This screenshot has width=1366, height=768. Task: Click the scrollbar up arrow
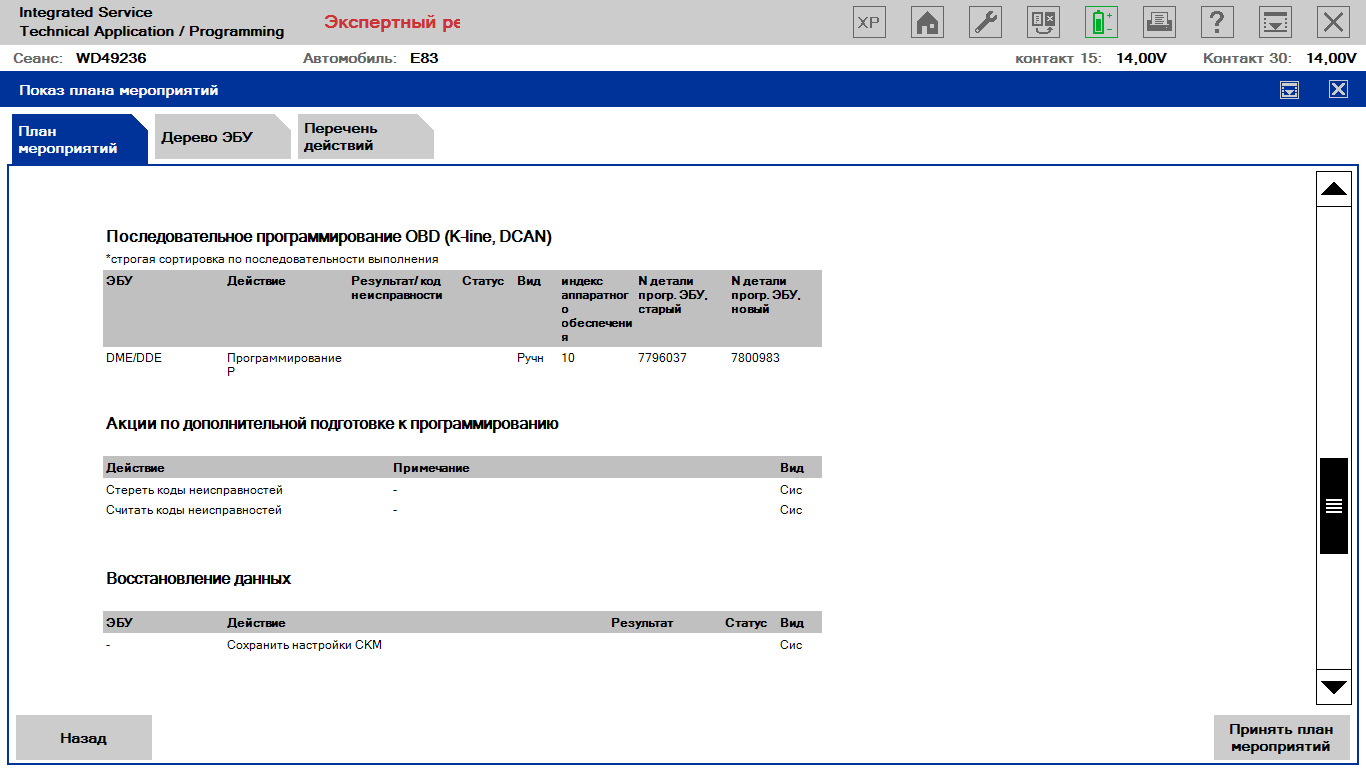[x=1334, y=188]
